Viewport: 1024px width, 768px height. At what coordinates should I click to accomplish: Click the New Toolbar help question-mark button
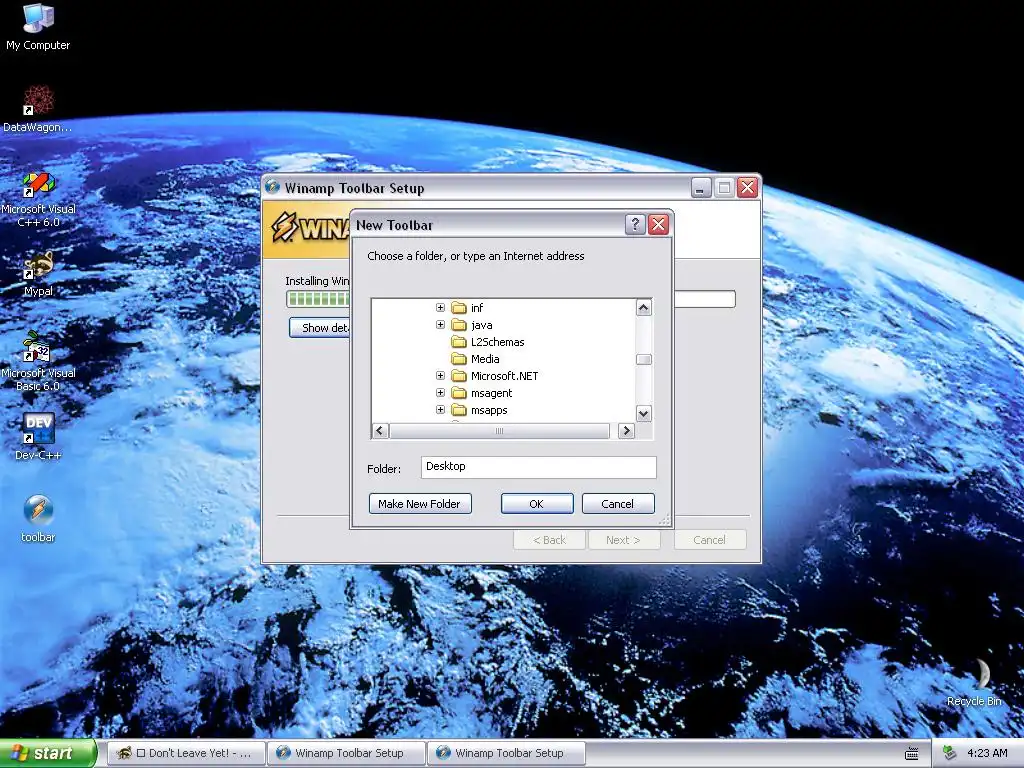pyautogui.click(x=635, y=224)
